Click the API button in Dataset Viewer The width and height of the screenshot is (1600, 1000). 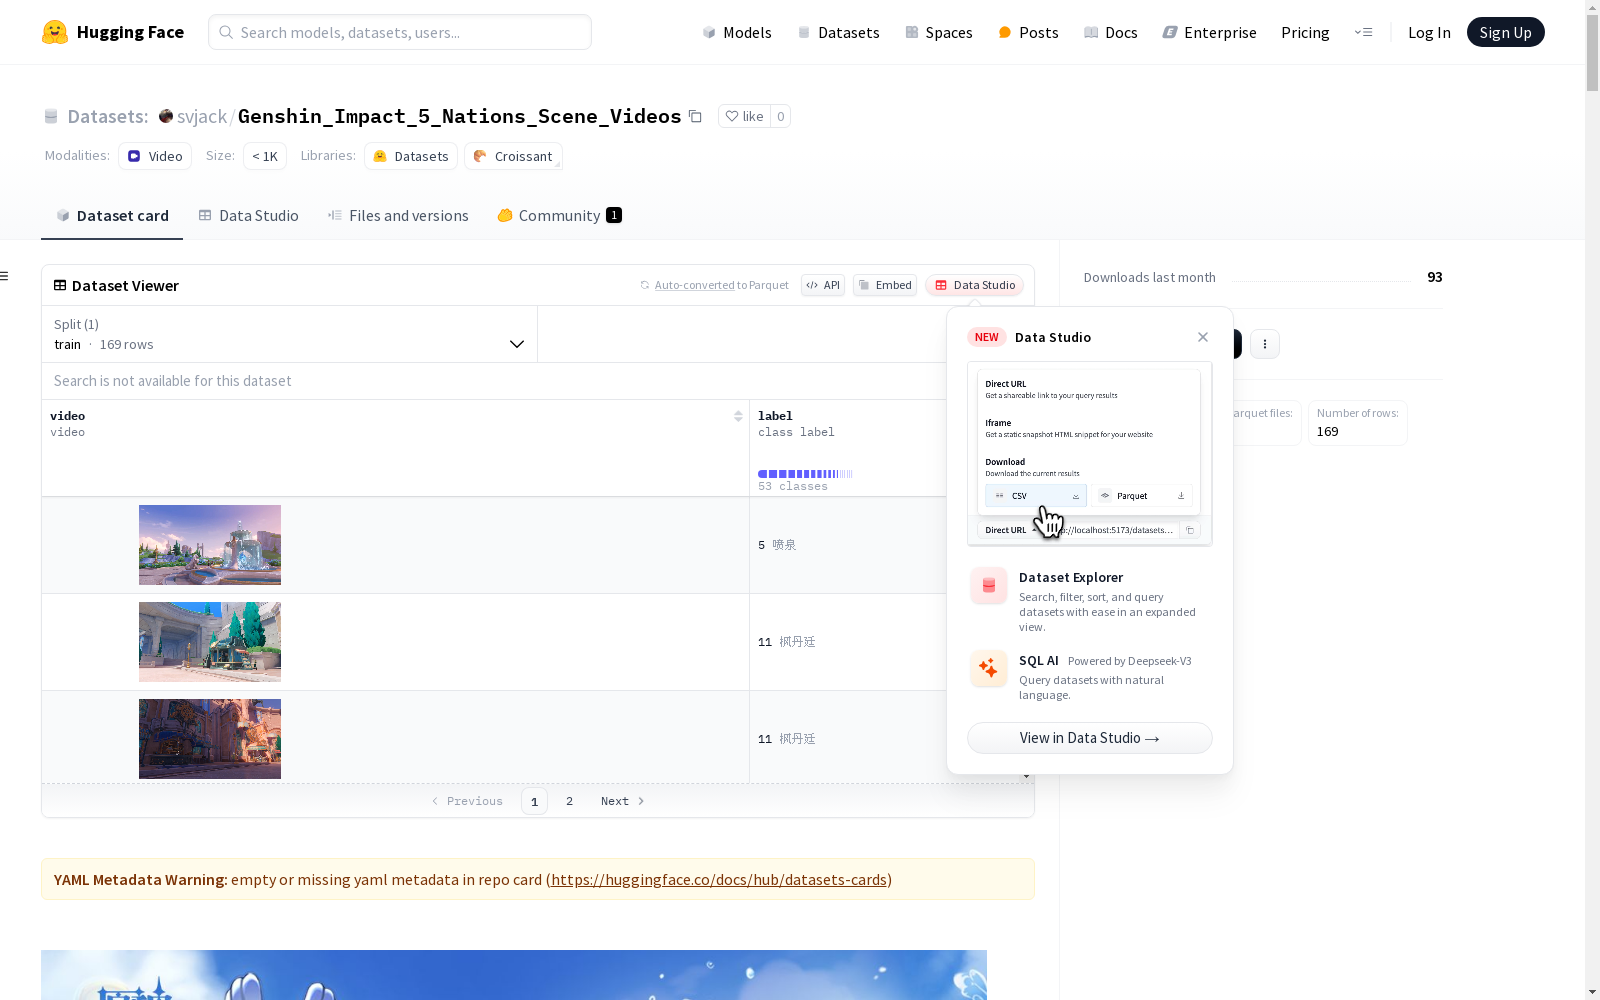point(823,285)
